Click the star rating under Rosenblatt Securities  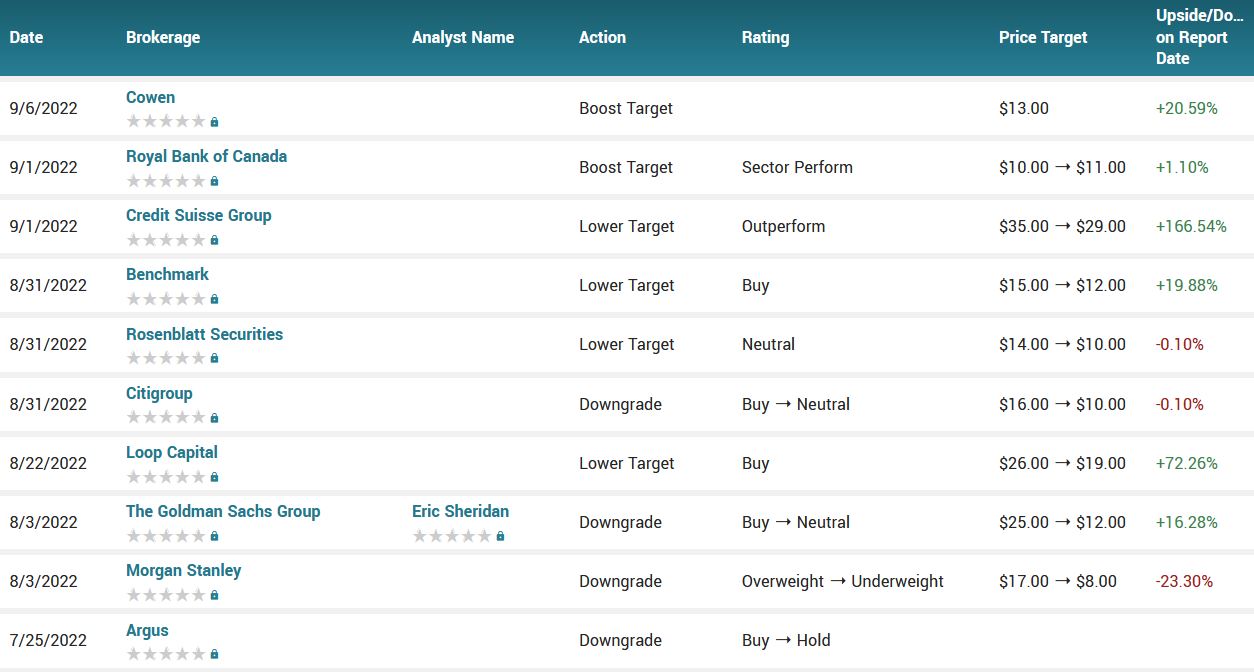[x=166, y=357]
